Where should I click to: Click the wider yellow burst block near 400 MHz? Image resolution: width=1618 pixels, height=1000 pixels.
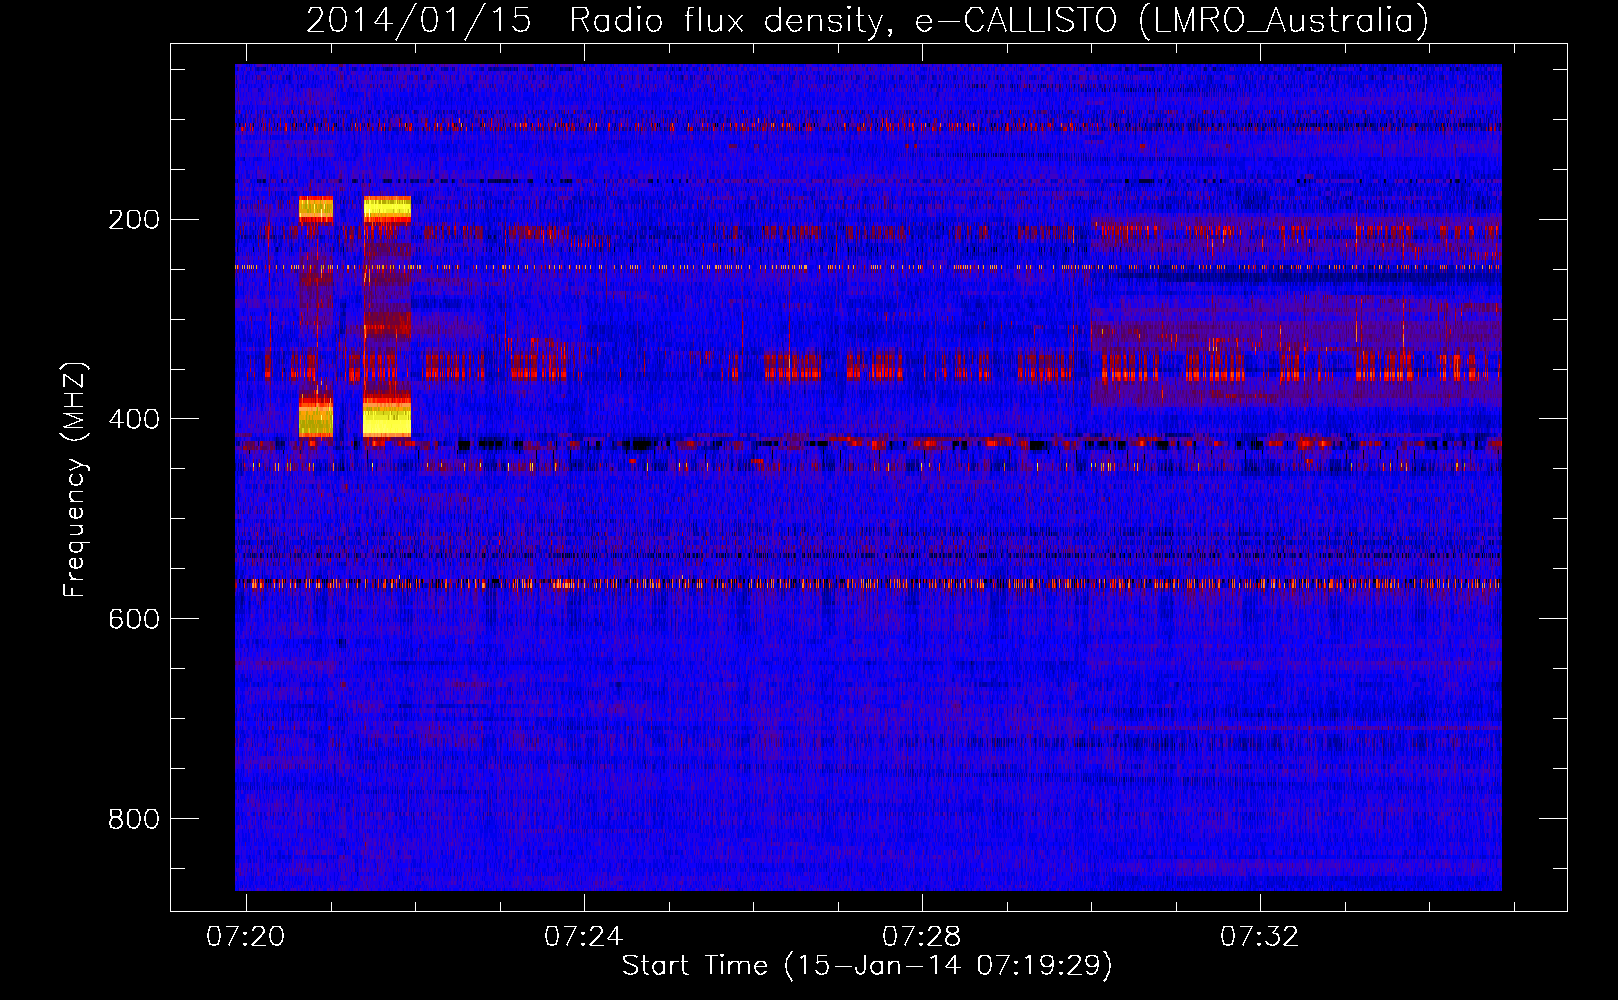coord(387,418)
